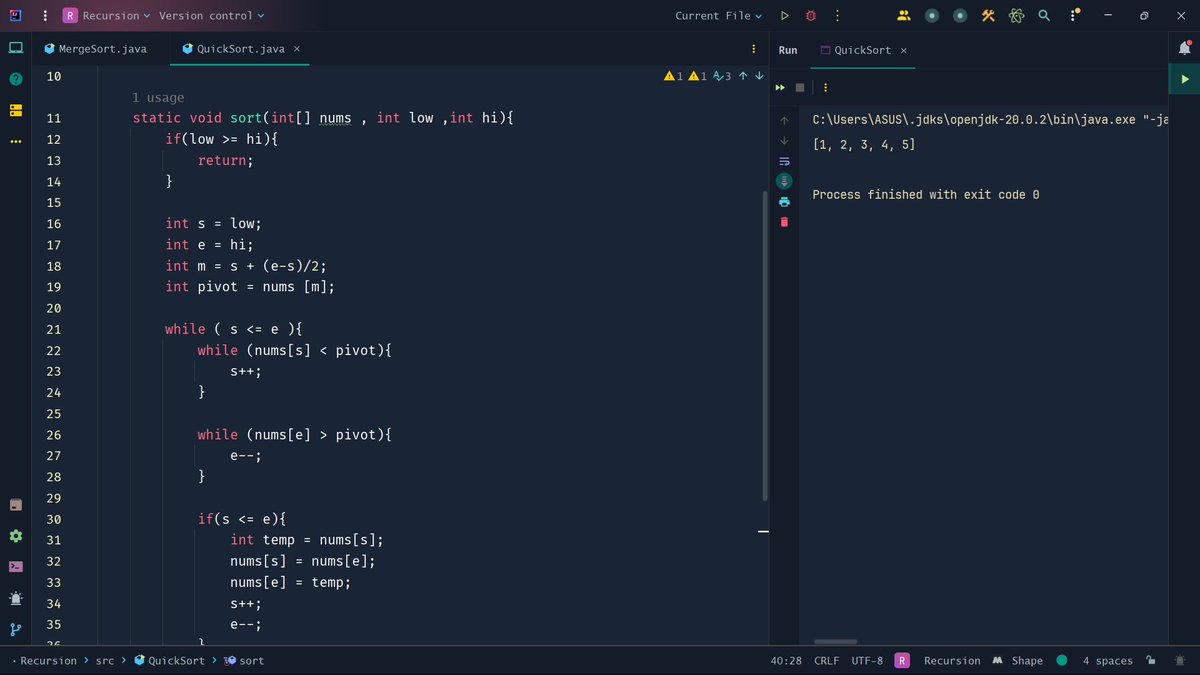The image size is (1200, 675).
Task: Open Search Everywhere magnifier icon
Action: [x=1044, y=15]
